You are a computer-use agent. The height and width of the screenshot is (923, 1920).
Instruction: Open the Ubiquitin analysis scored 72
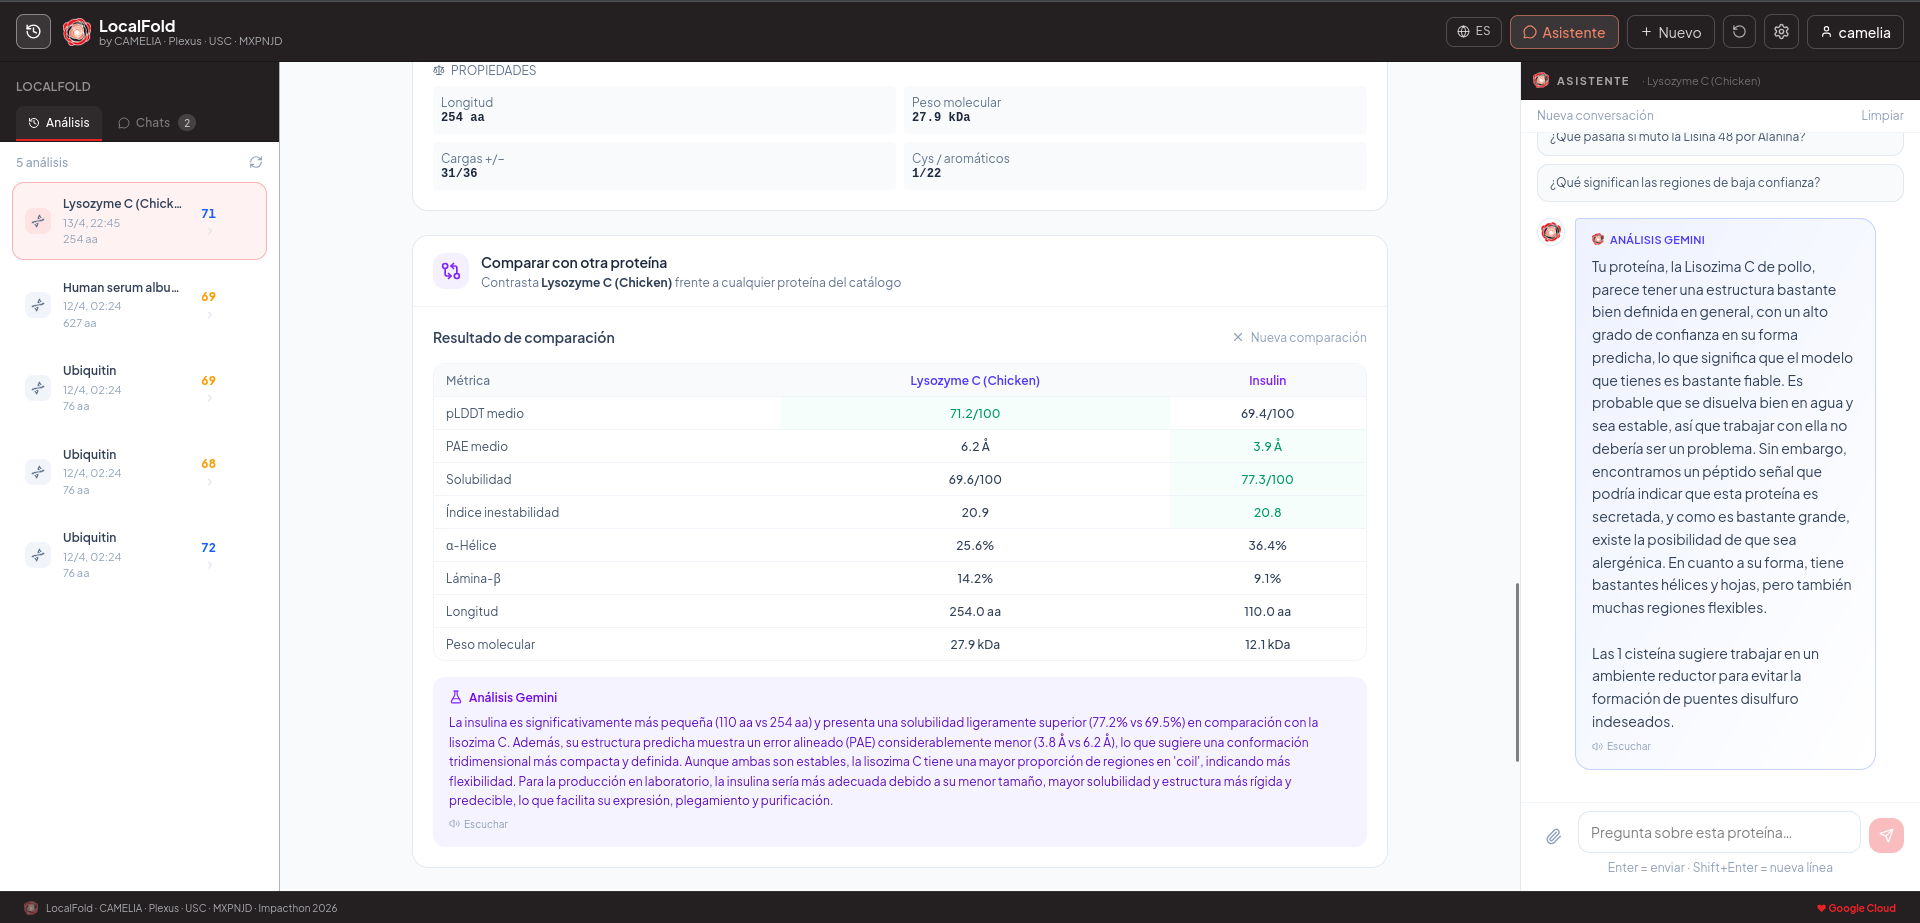139,555
